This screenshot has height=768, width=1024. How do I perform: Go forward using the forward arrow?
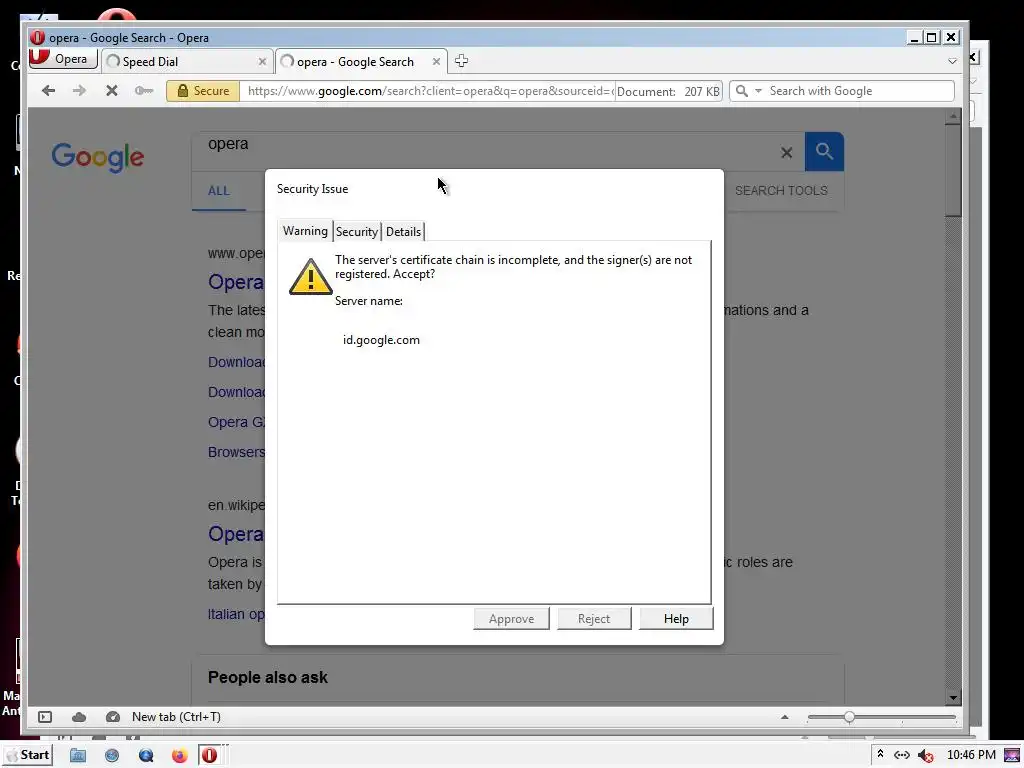click(x=79, y=91)
